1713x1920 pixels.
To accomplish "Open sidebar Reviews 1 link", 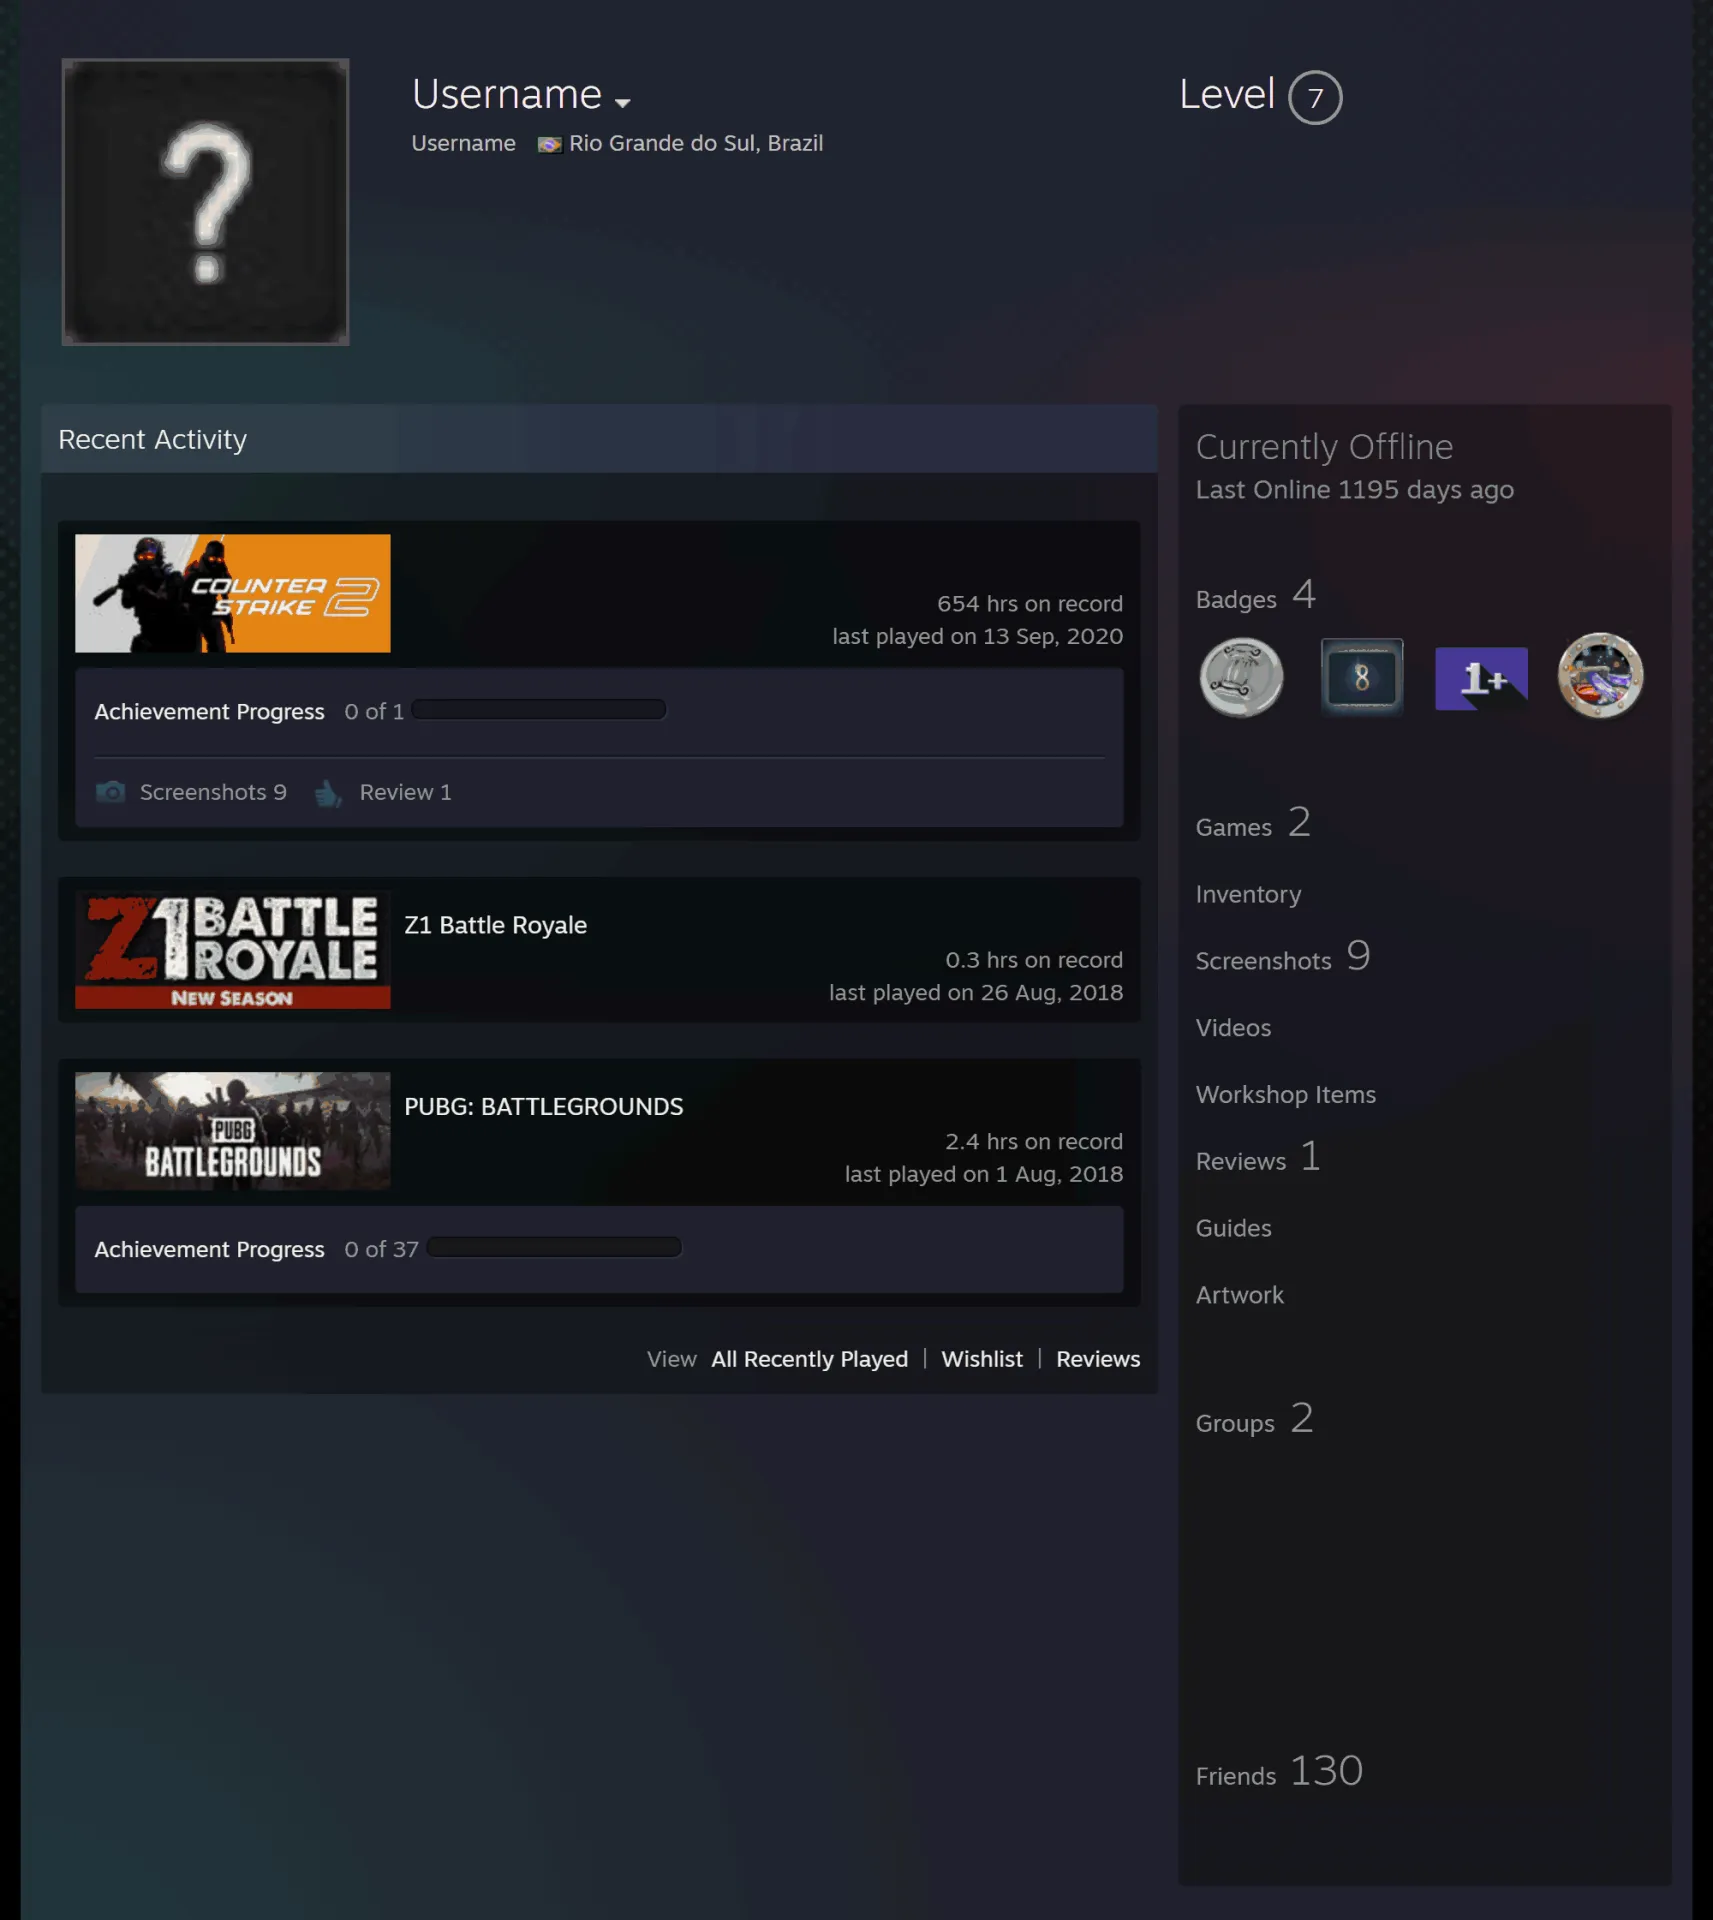I will pyautogui.click(x=1258, y=1157).
